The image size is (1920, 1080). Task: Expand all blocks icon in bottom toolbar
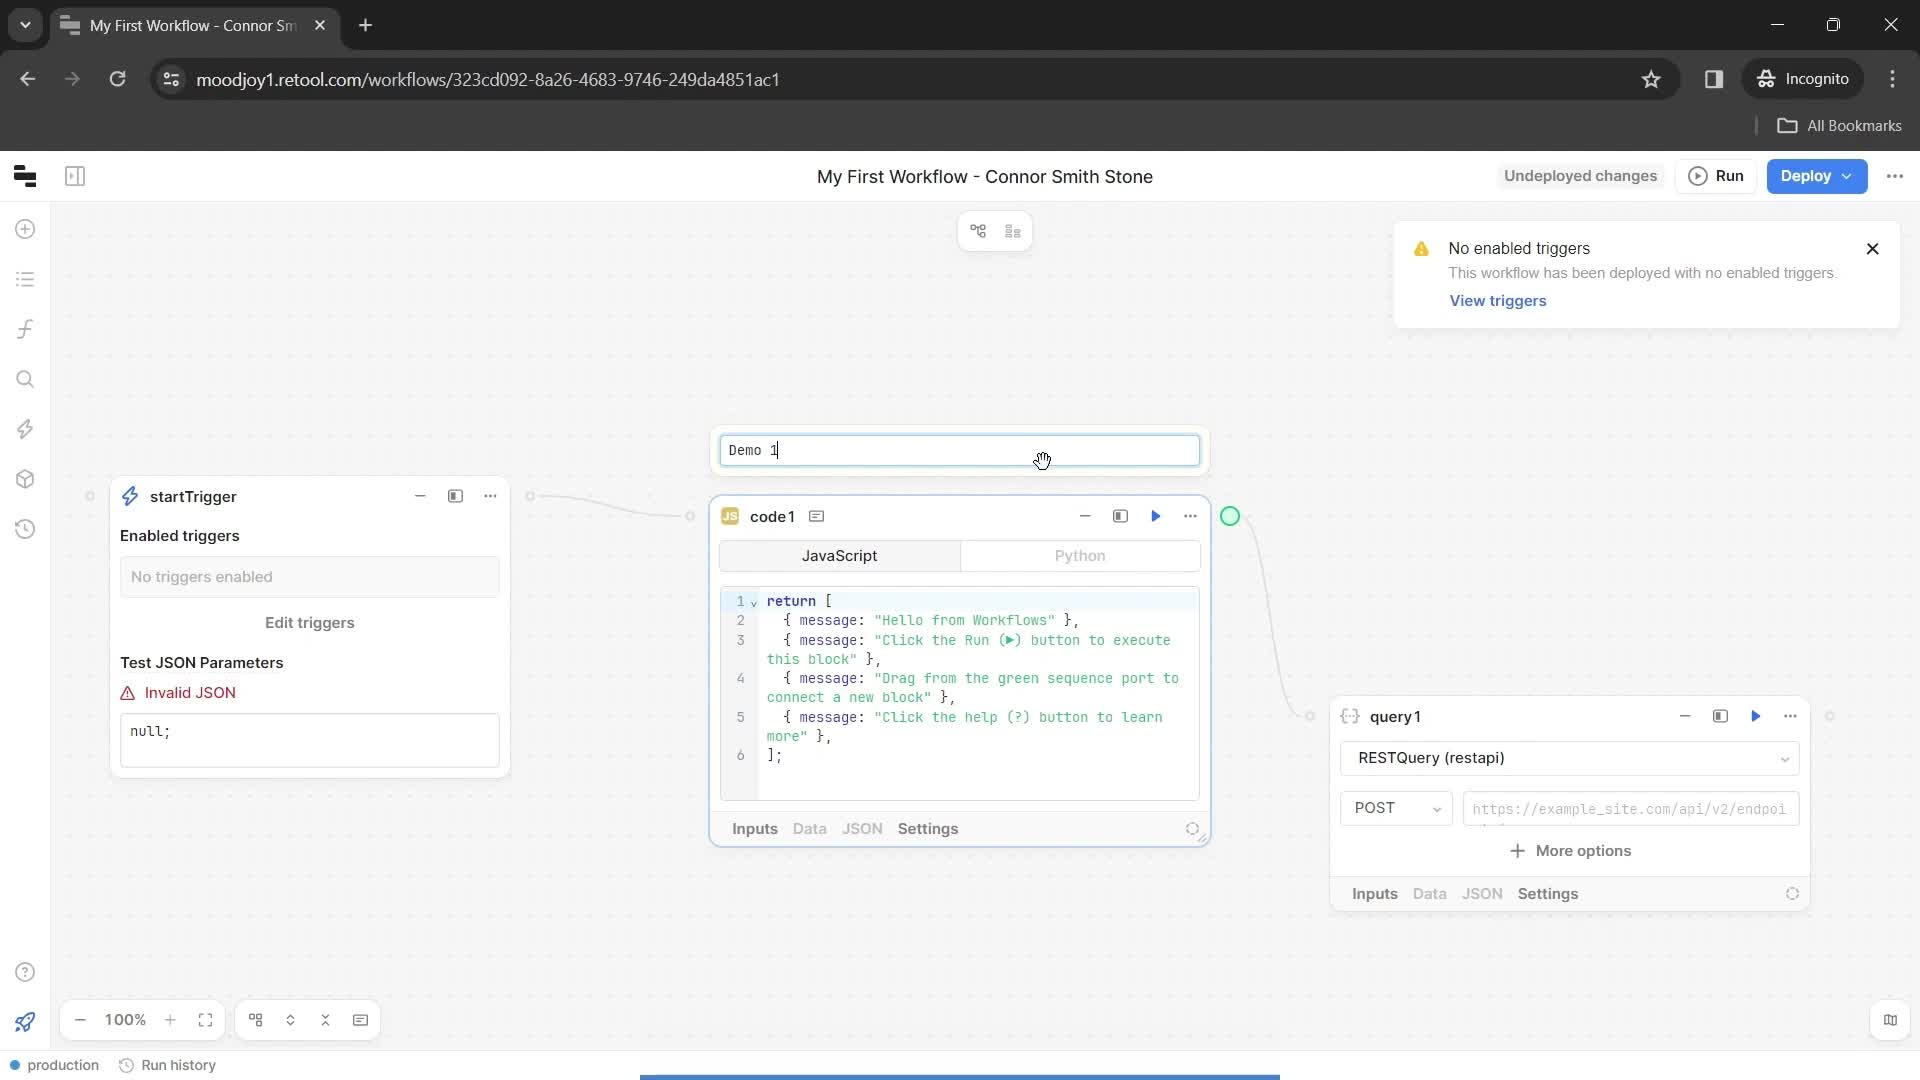point(290,1020)
